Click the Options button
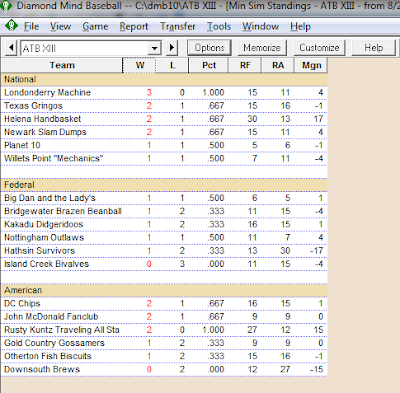 [209, 48]
